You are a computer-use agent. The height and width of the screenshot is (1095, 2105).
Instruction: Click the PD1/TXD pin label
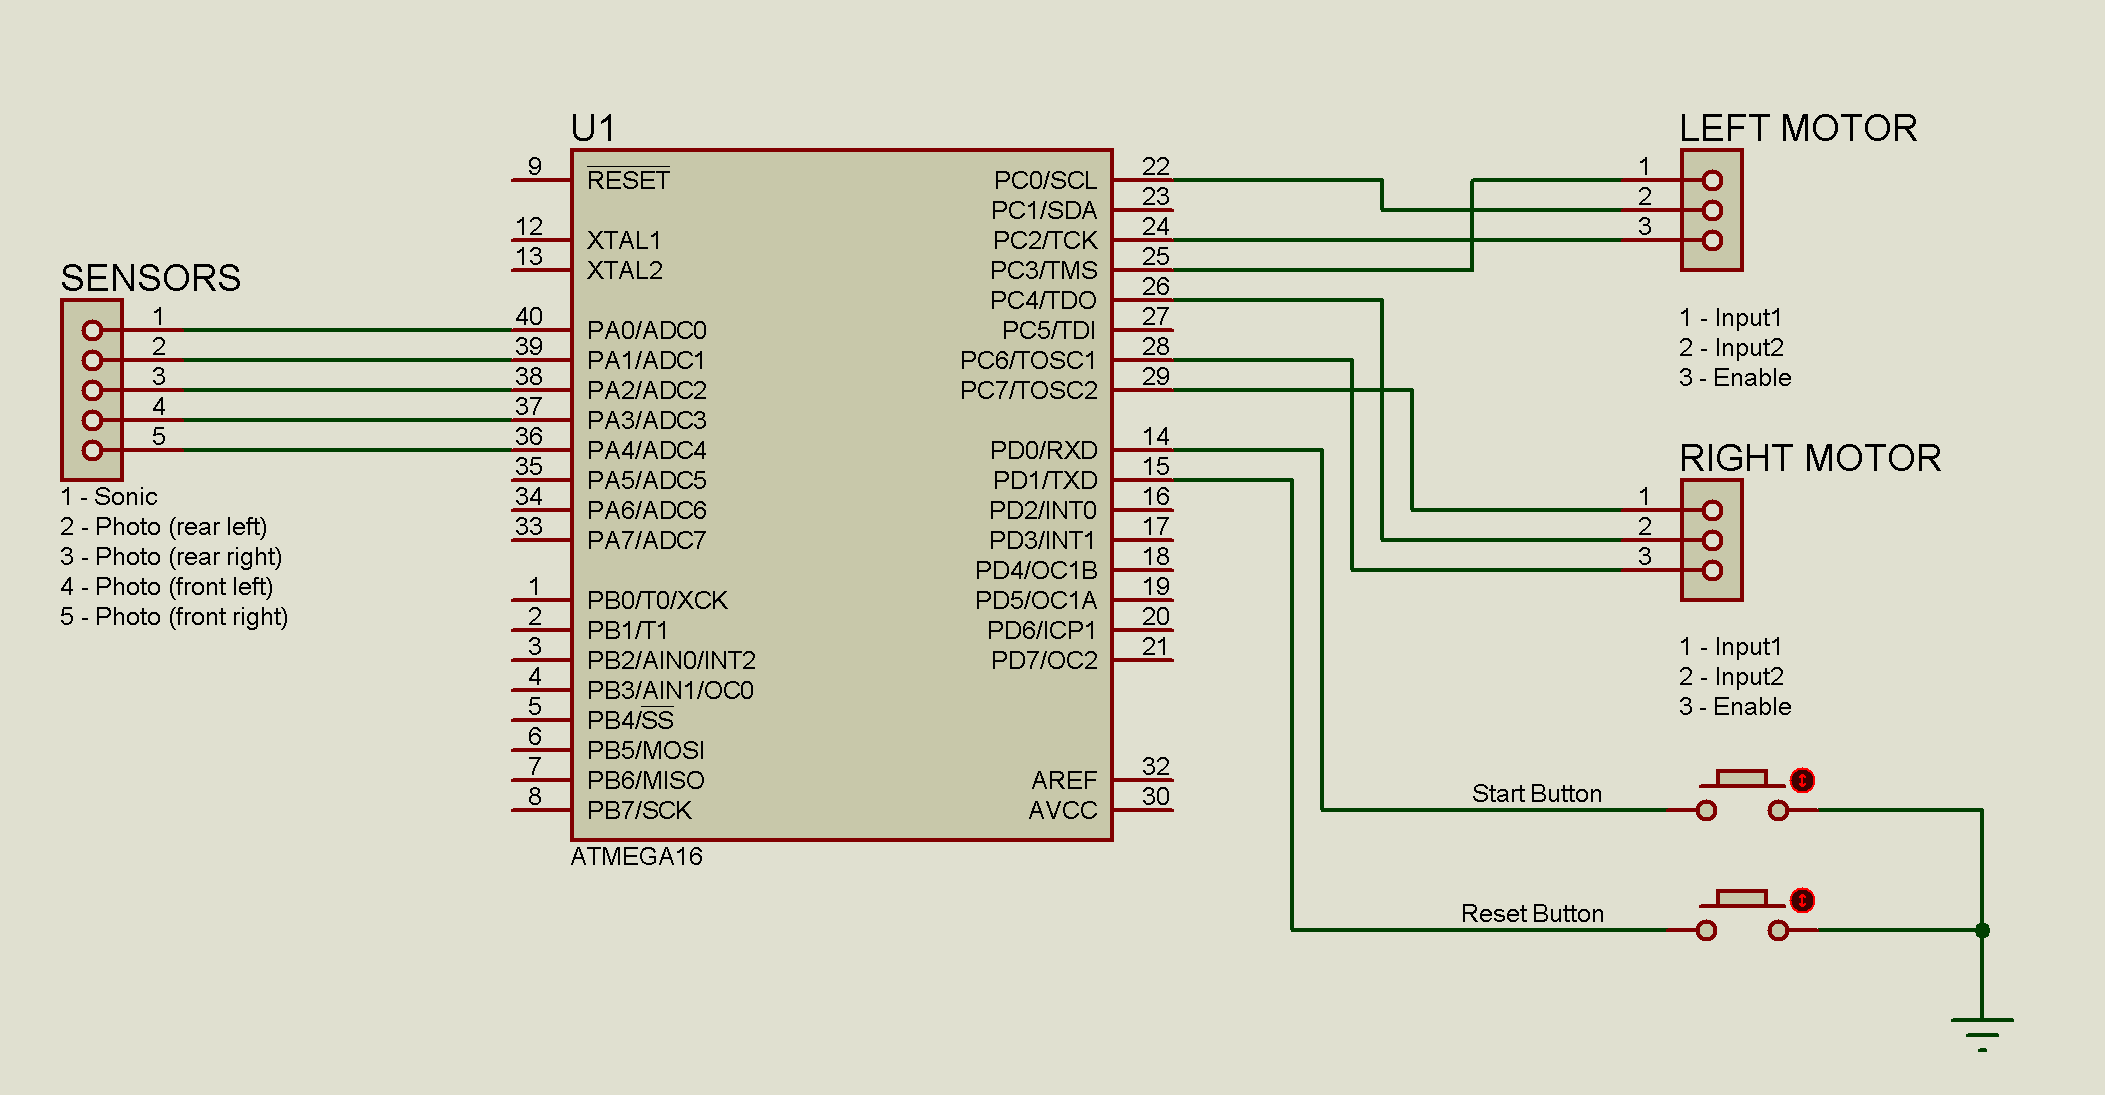click(1045, 480)
